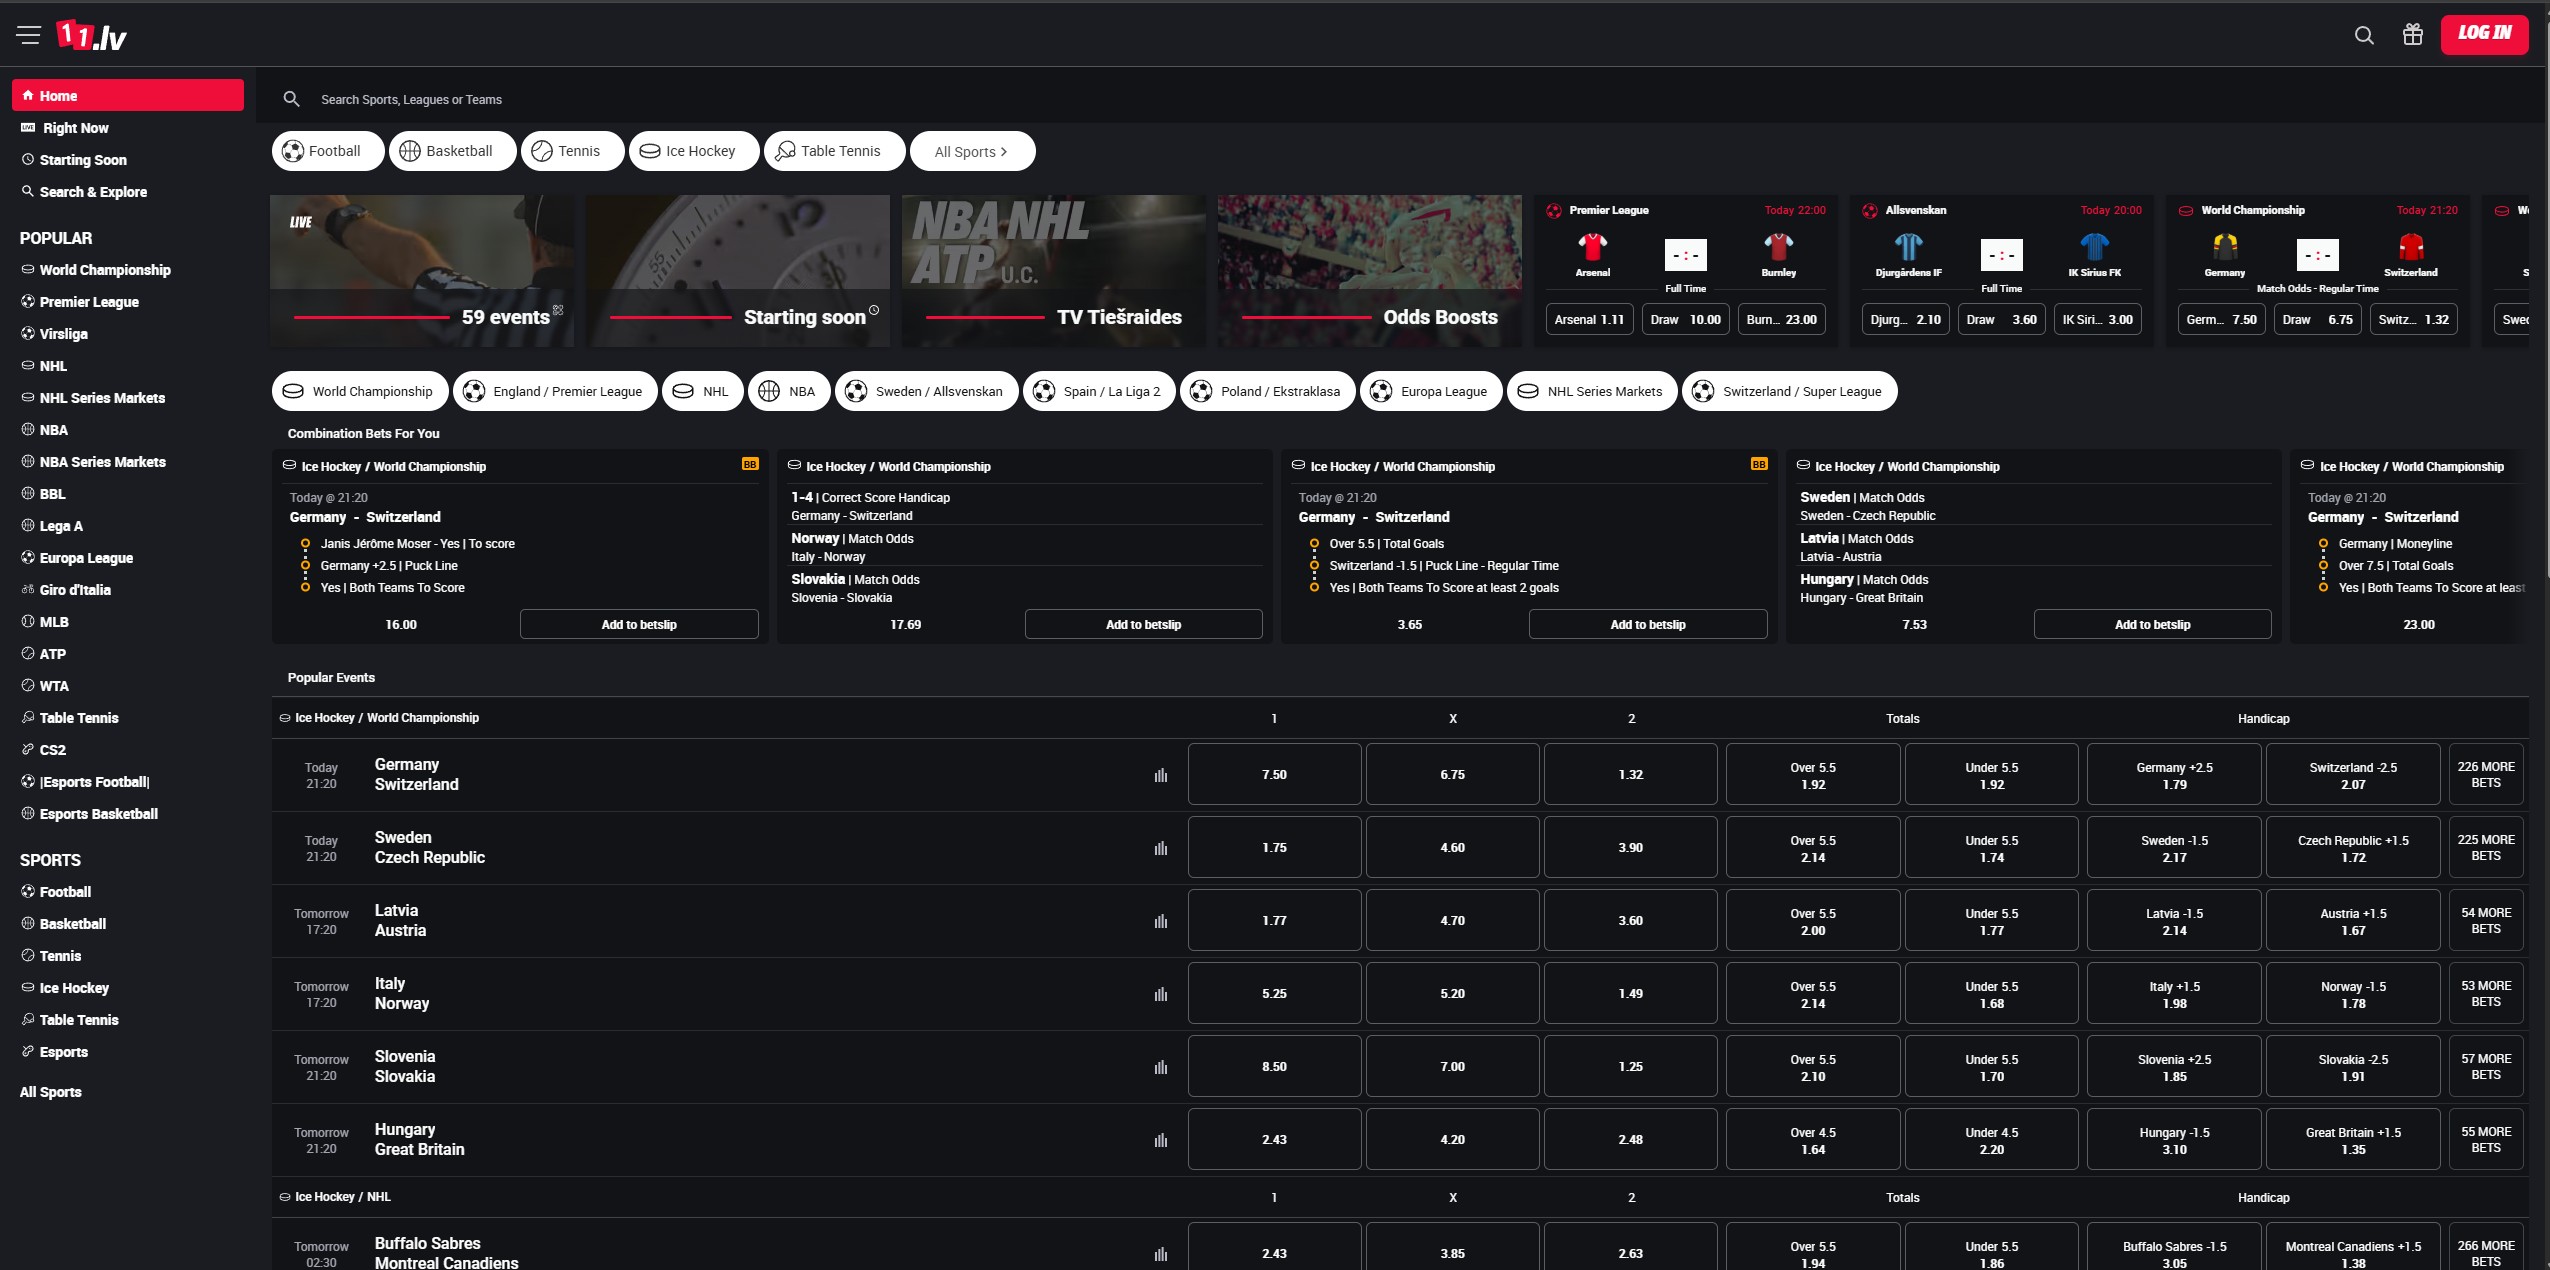Image resolution: width=2550 pixels, height=1270 pixels.
Task: Open statistics icon for Latvia vs Austria
Action: point(1160,921)
